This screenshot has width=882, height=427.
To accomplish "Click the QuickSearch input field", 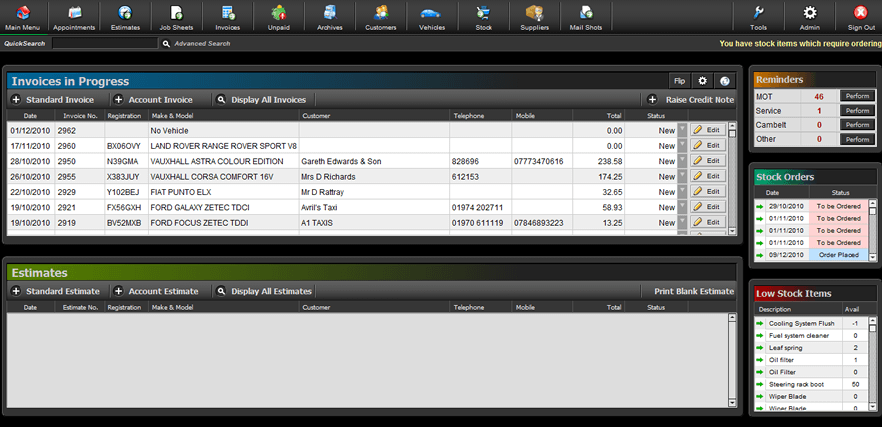I will click(105, 44).
